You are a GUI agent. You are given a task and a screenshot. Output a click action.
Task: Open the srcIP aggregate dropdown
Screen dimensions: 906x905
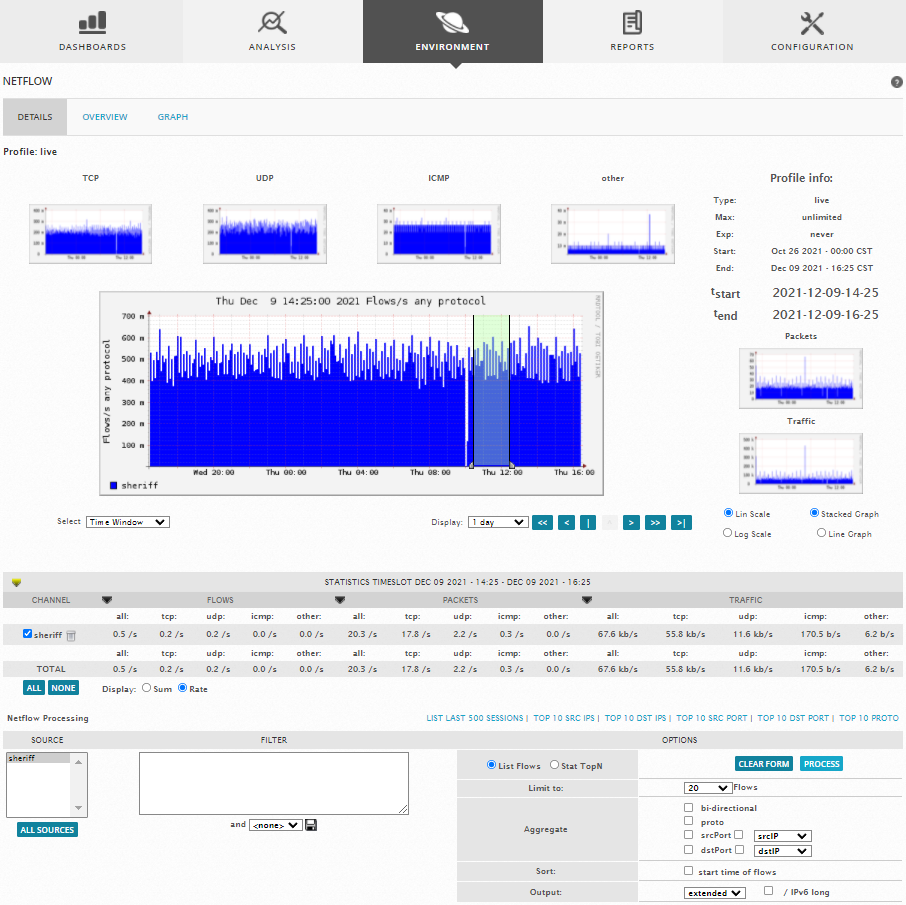point(782,836)
